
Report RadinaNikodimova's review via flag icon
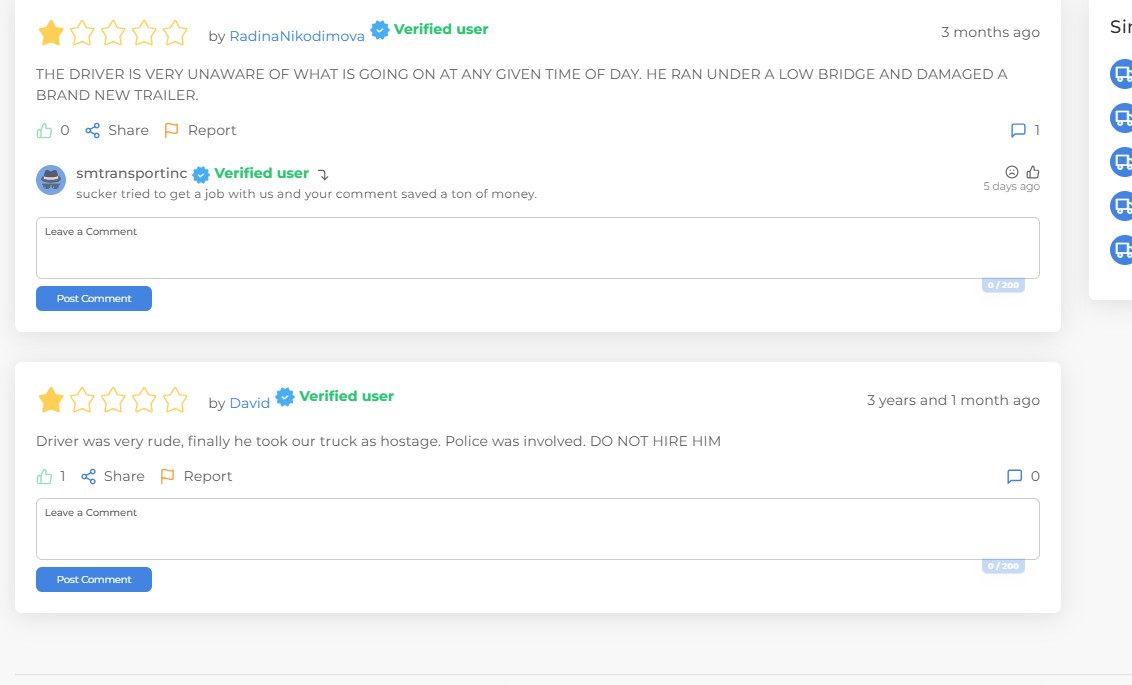click(x=171, y=131)
